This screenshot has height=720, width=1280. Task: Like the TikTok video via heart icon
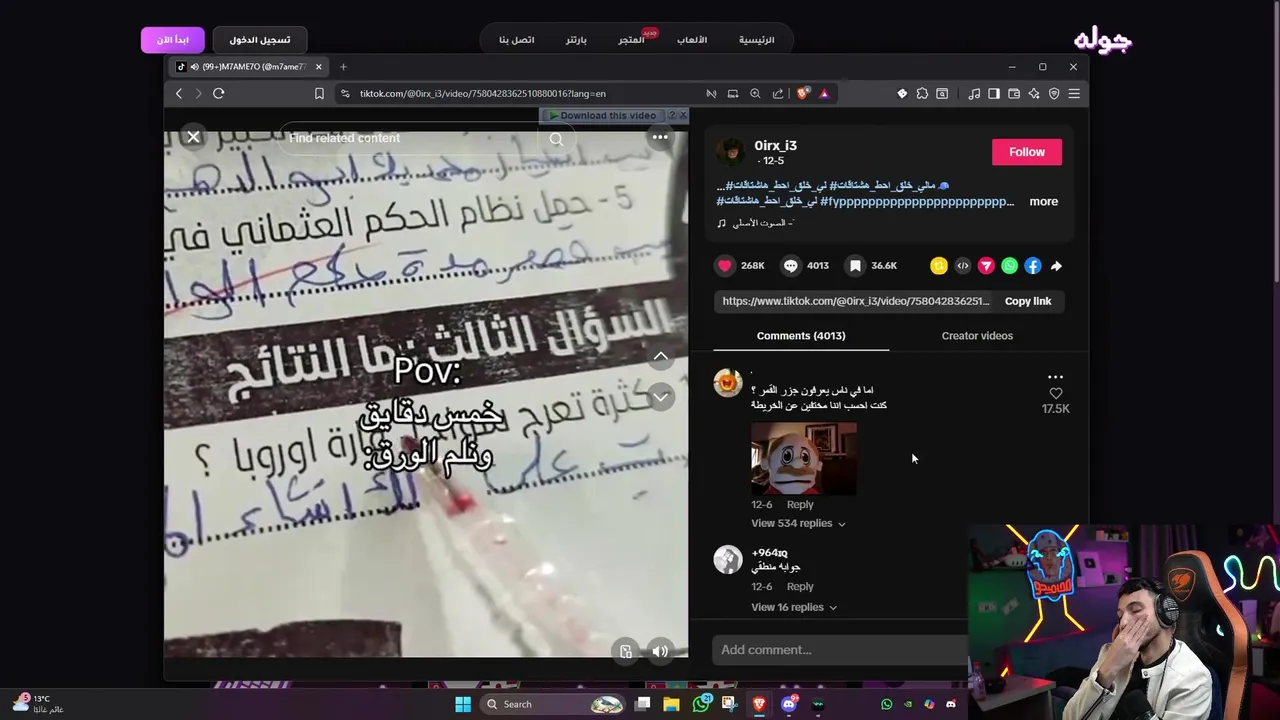pos(725,265)
